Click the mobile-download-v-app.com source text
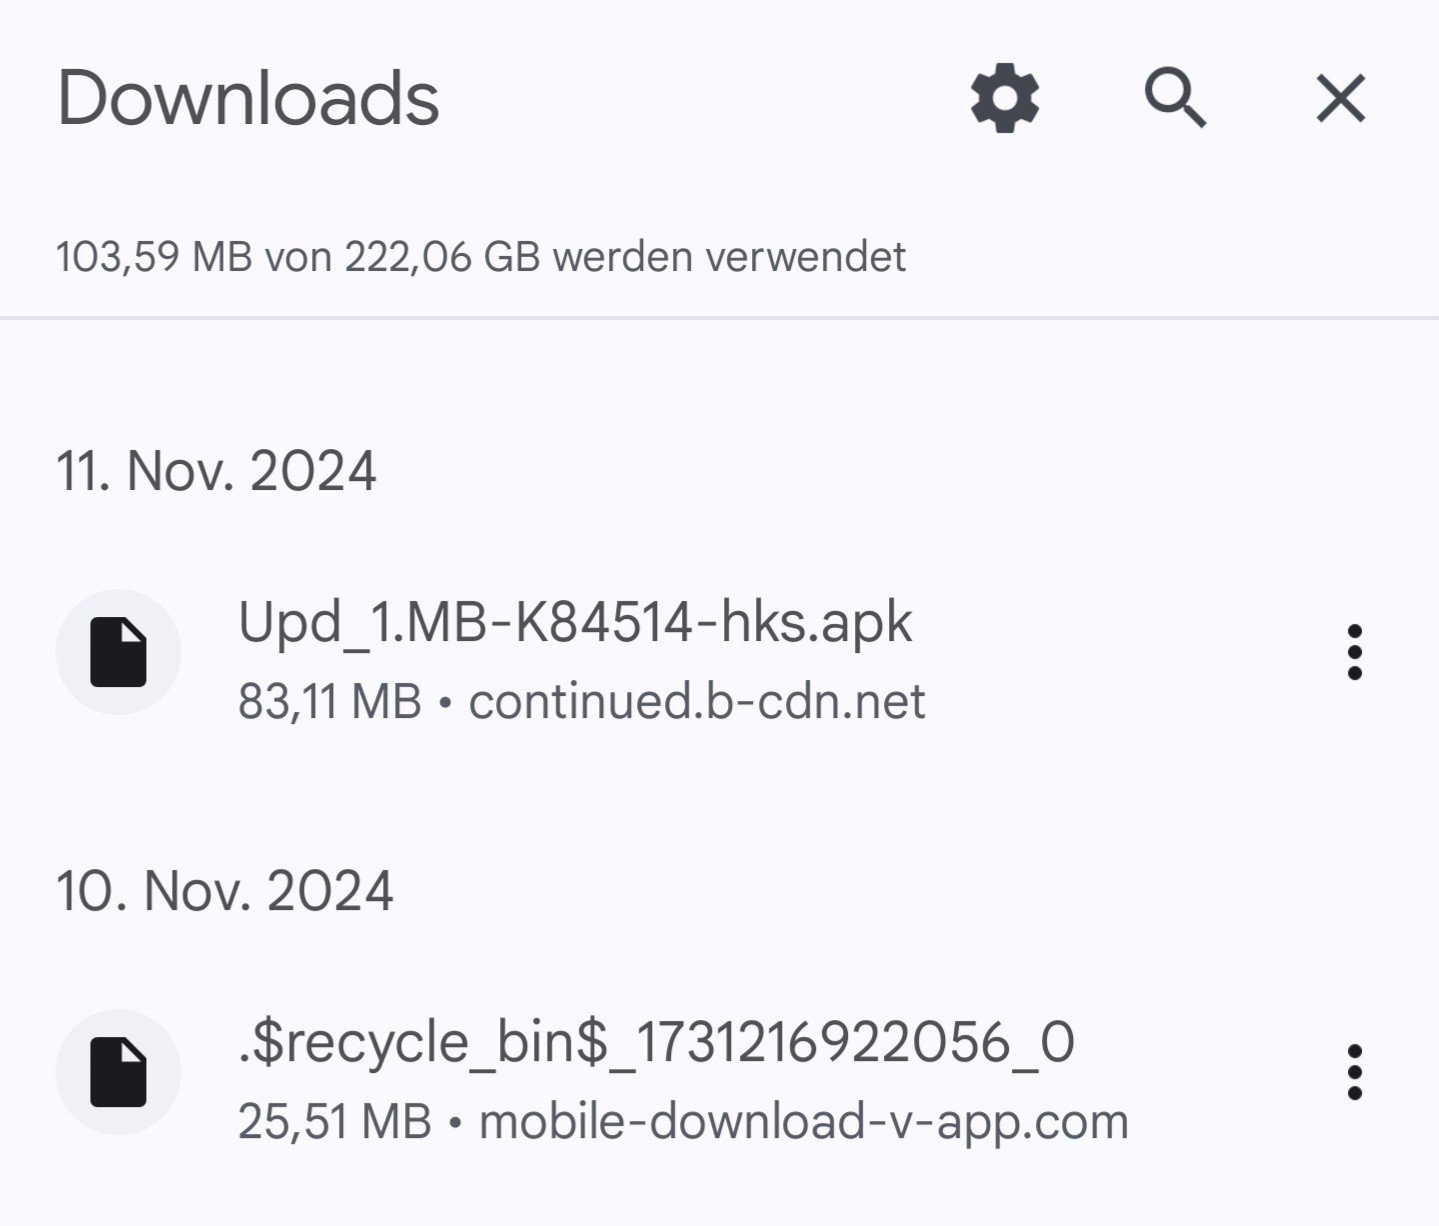The image size is (1439, 1226). click(804, 1121)
